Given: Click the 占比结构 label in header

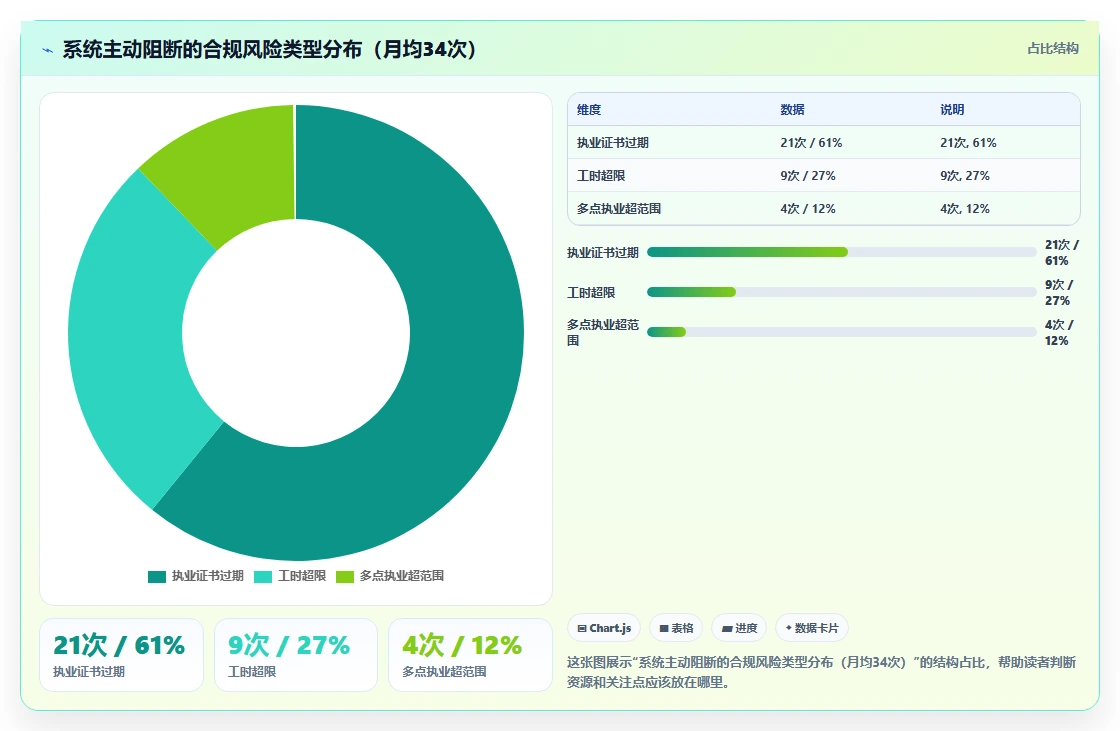Looking at the screenshot, I should point(1052,49).
